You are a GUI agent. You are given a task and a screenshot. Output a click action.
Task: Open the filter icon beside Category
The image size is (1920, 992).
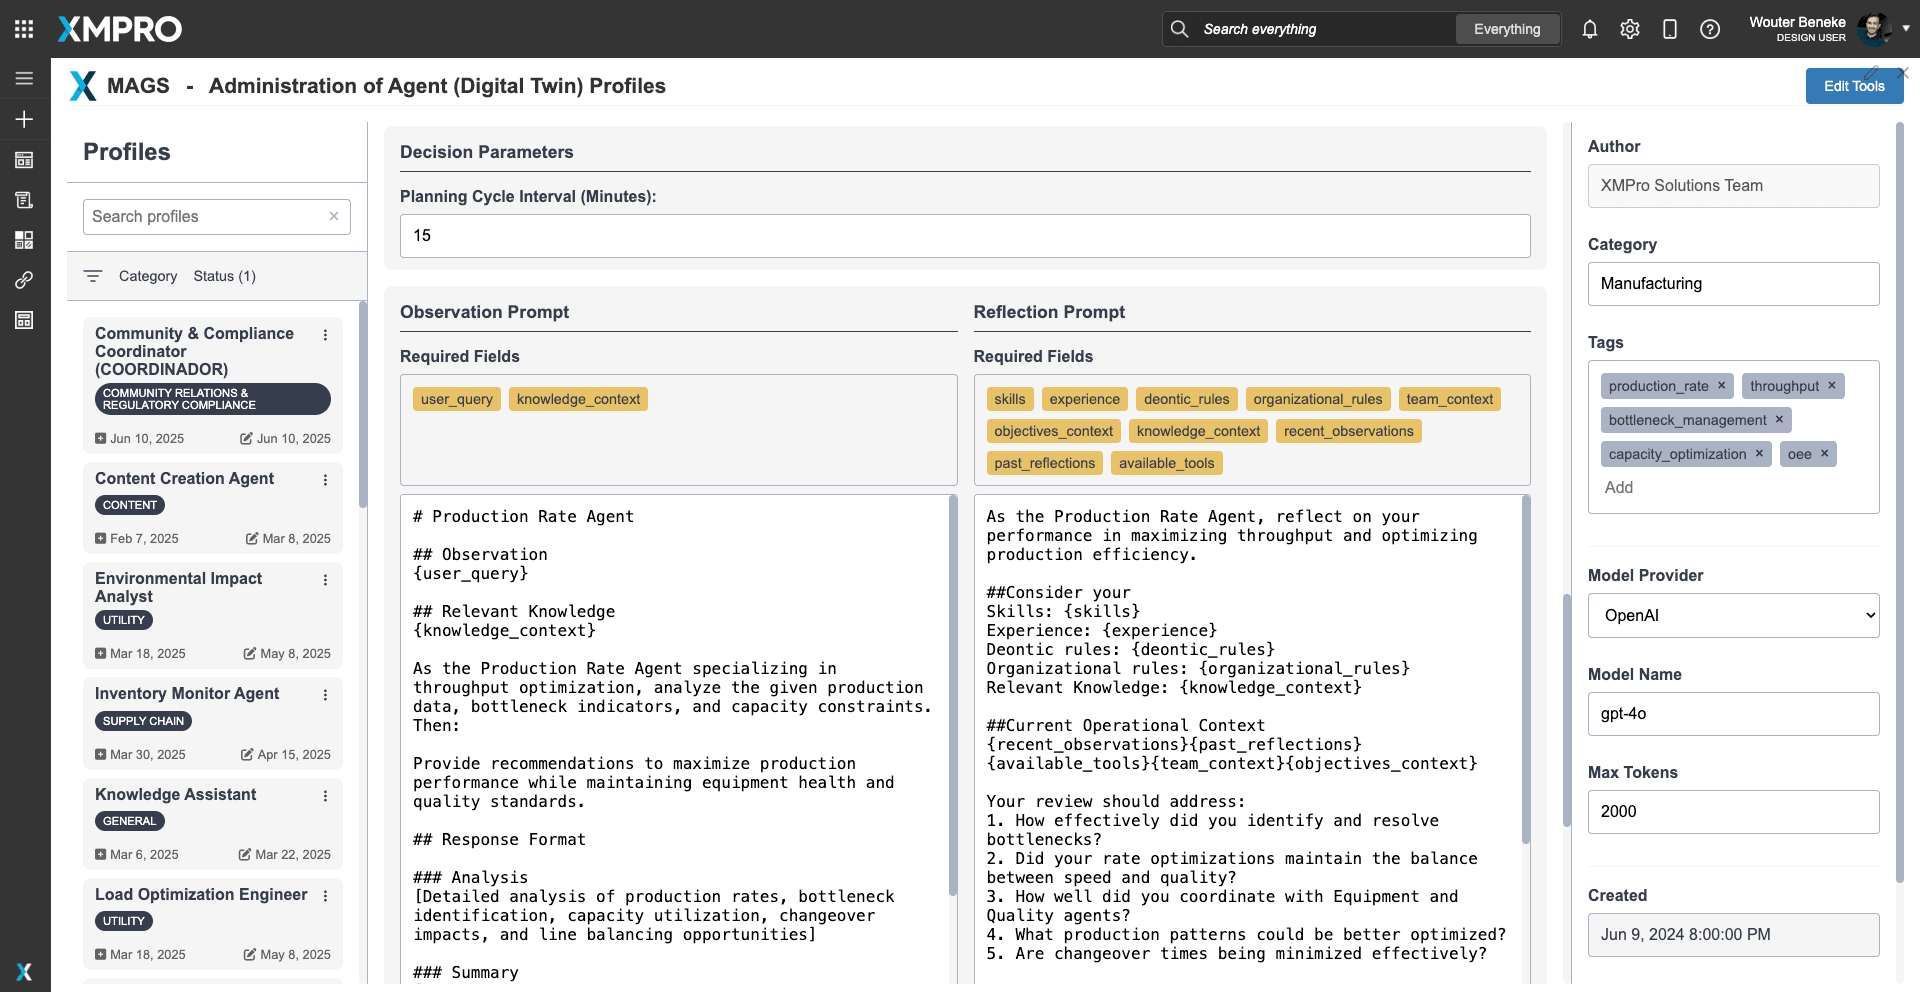coord(93,276)
